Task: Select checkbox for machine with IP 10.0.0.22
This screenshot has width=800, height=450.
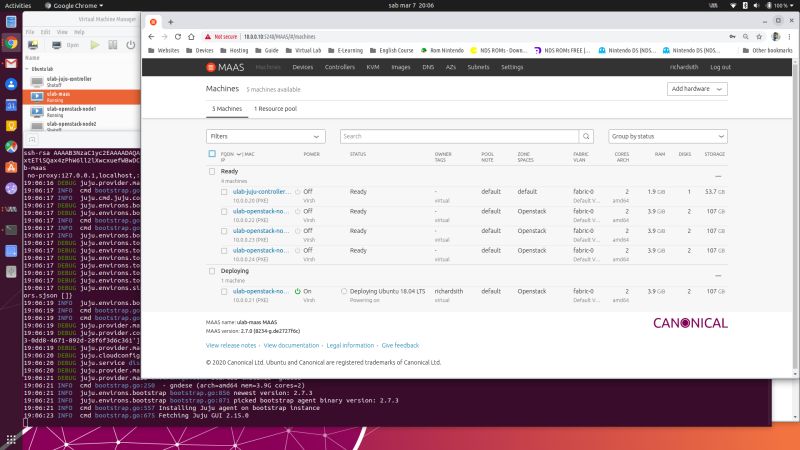Action: (224, 211)
